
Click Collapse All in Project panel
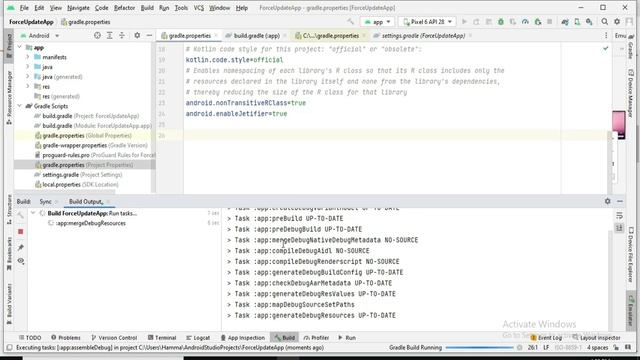122,36
